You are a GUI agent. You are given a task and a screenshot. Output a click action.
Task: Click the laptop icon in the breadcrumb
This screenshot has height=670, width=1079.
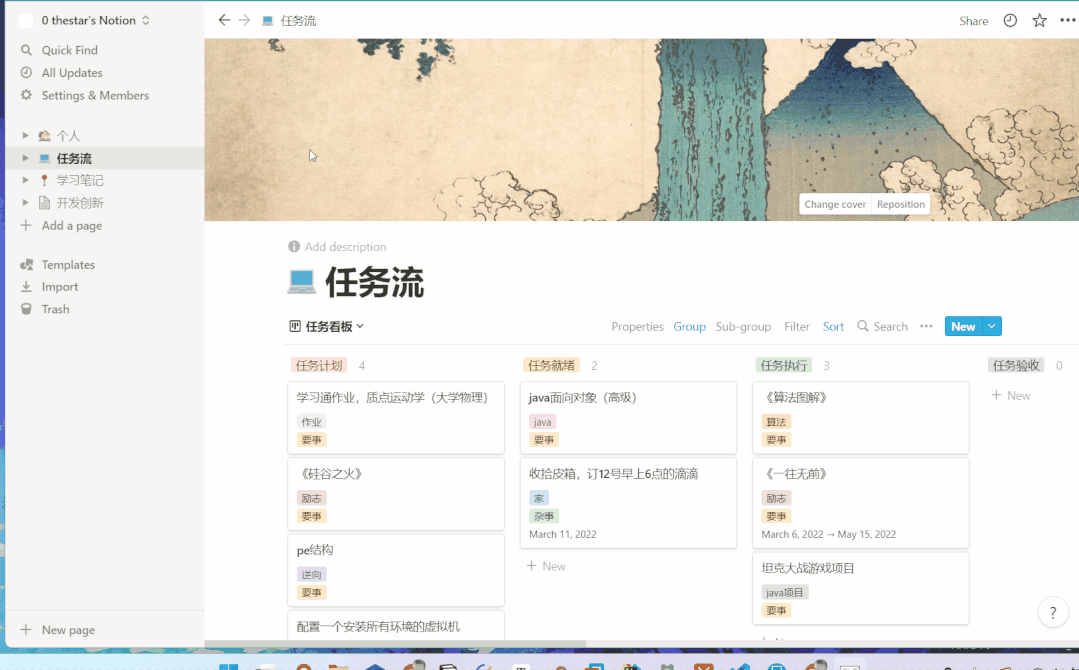point(268,21)
